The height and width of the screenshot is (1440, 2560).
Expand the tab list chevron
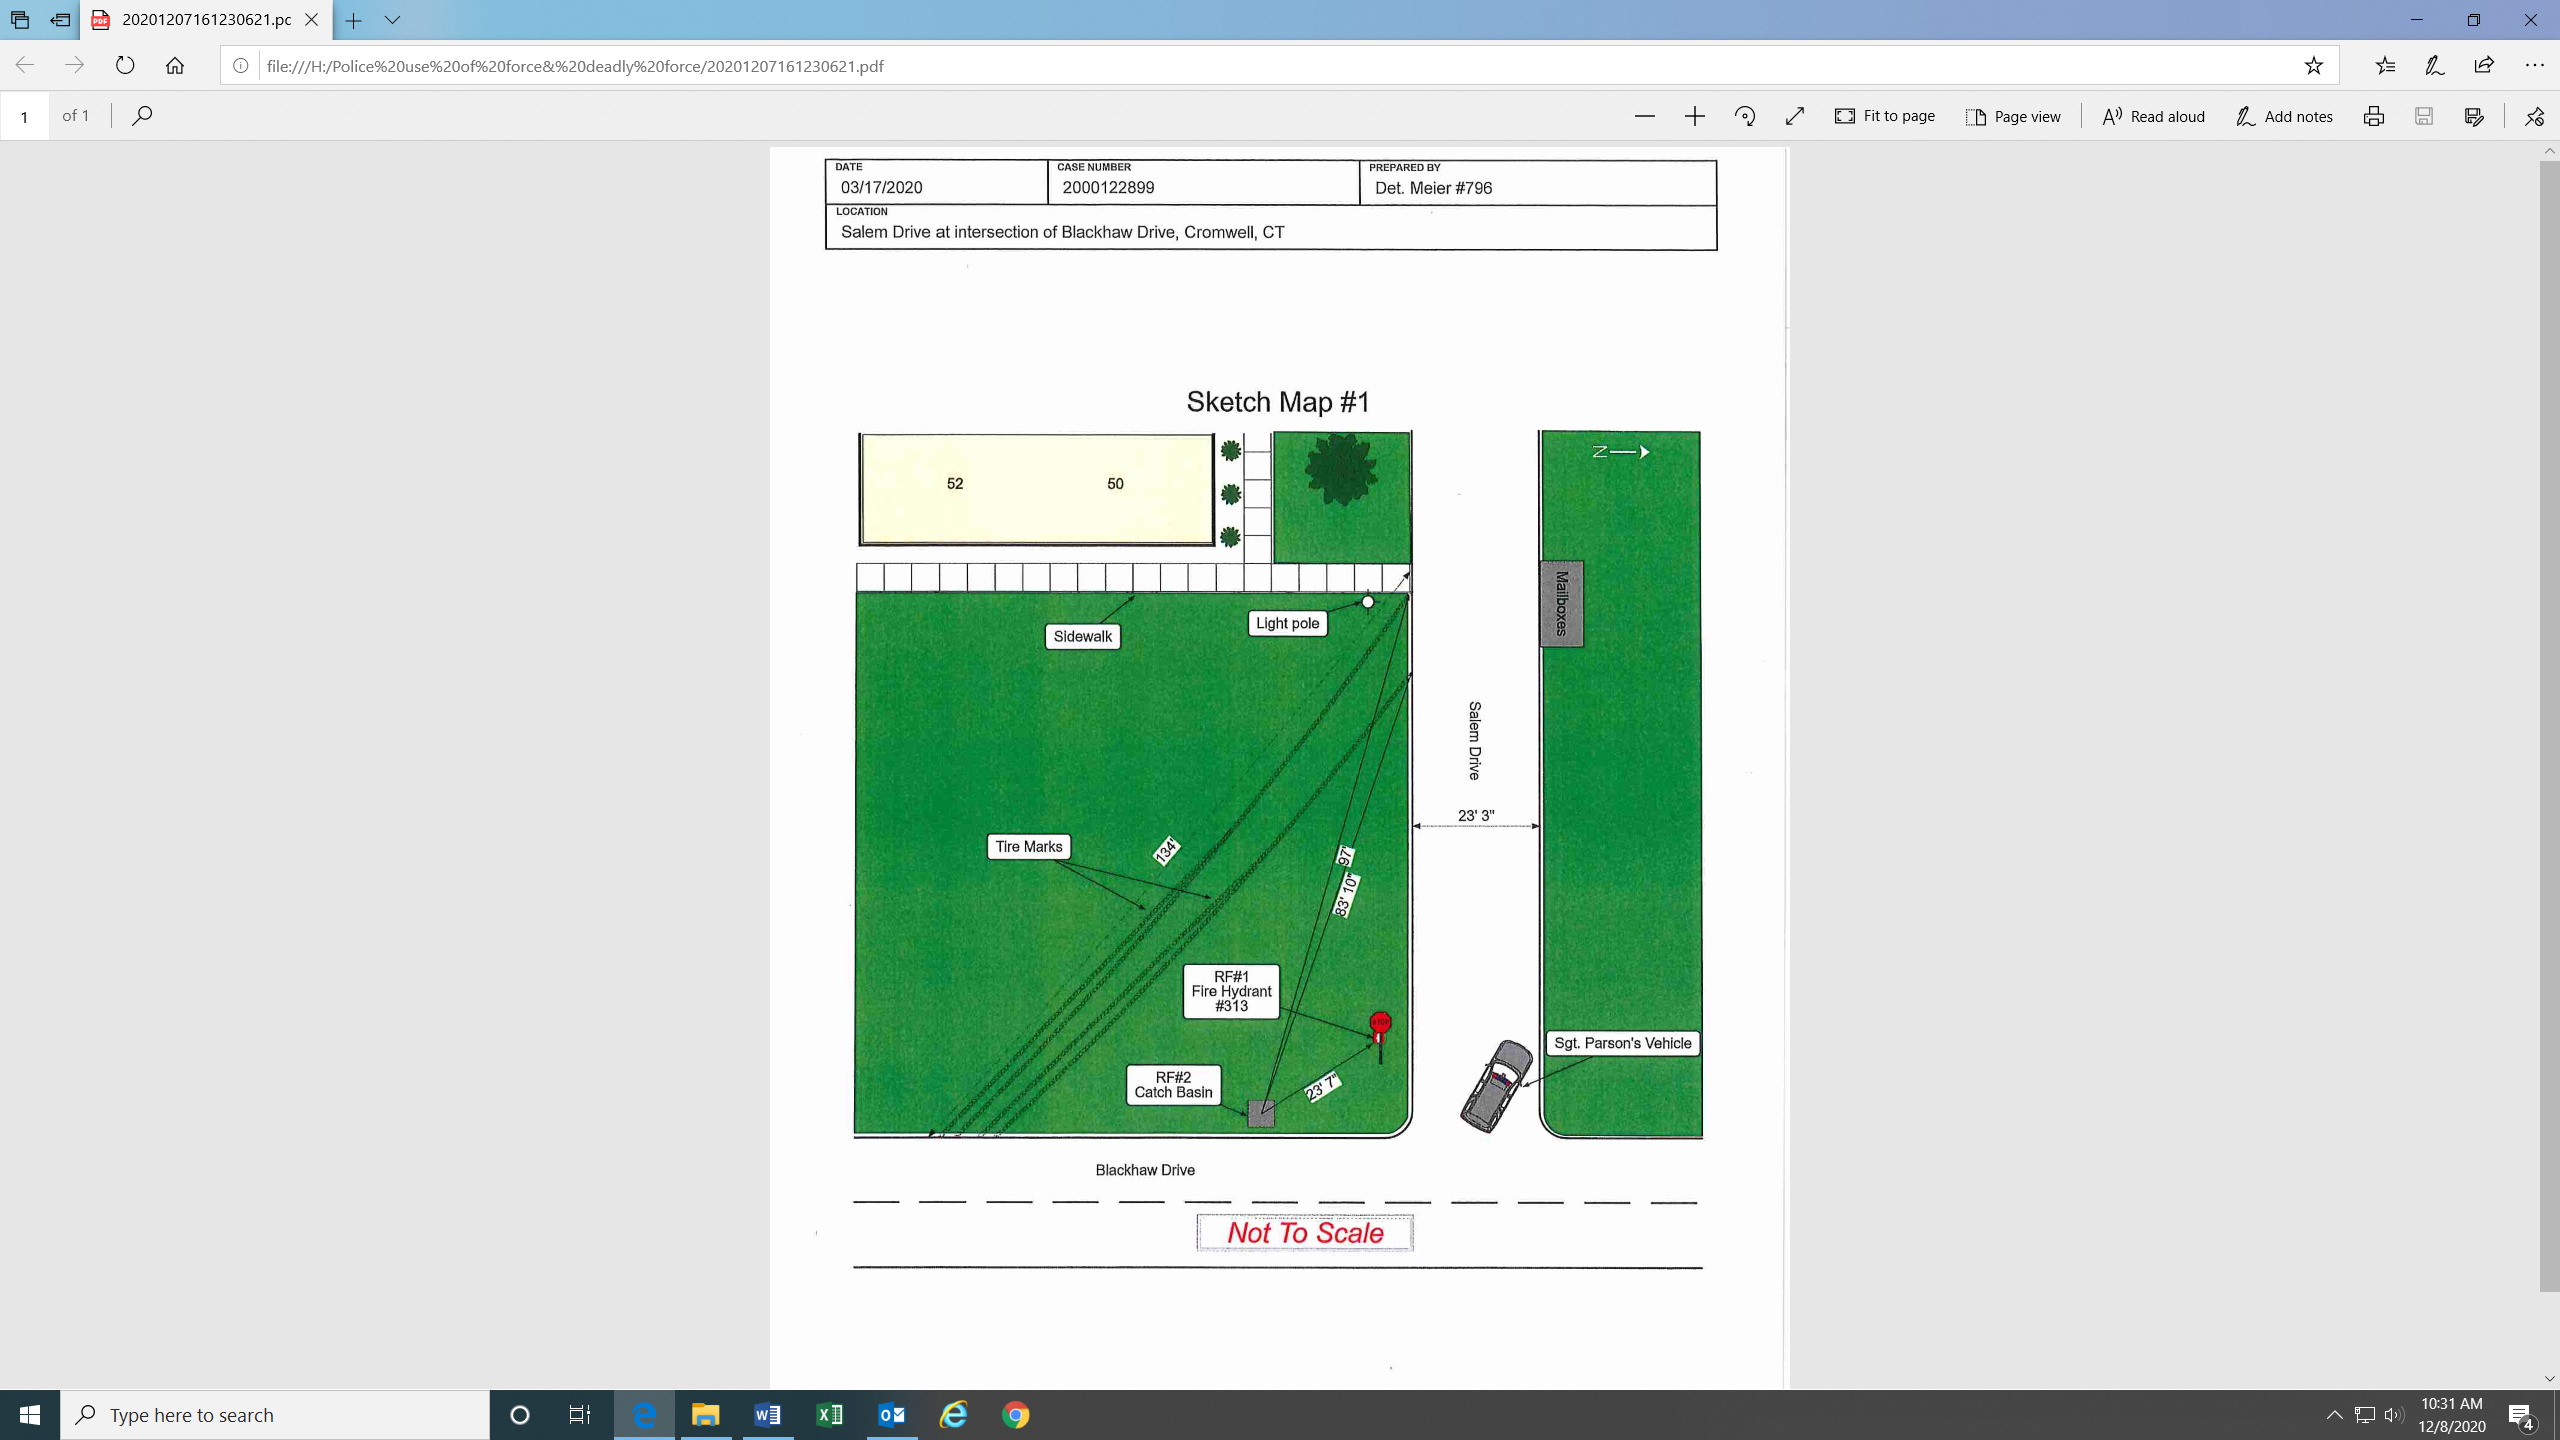click(x=393, y=20)
